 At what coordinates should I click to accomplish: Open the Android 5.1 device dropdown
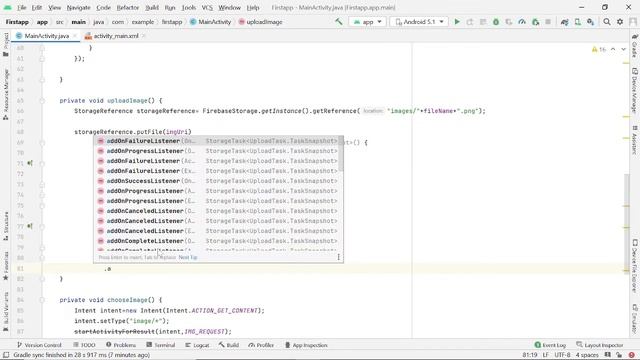tap(419, 22)
